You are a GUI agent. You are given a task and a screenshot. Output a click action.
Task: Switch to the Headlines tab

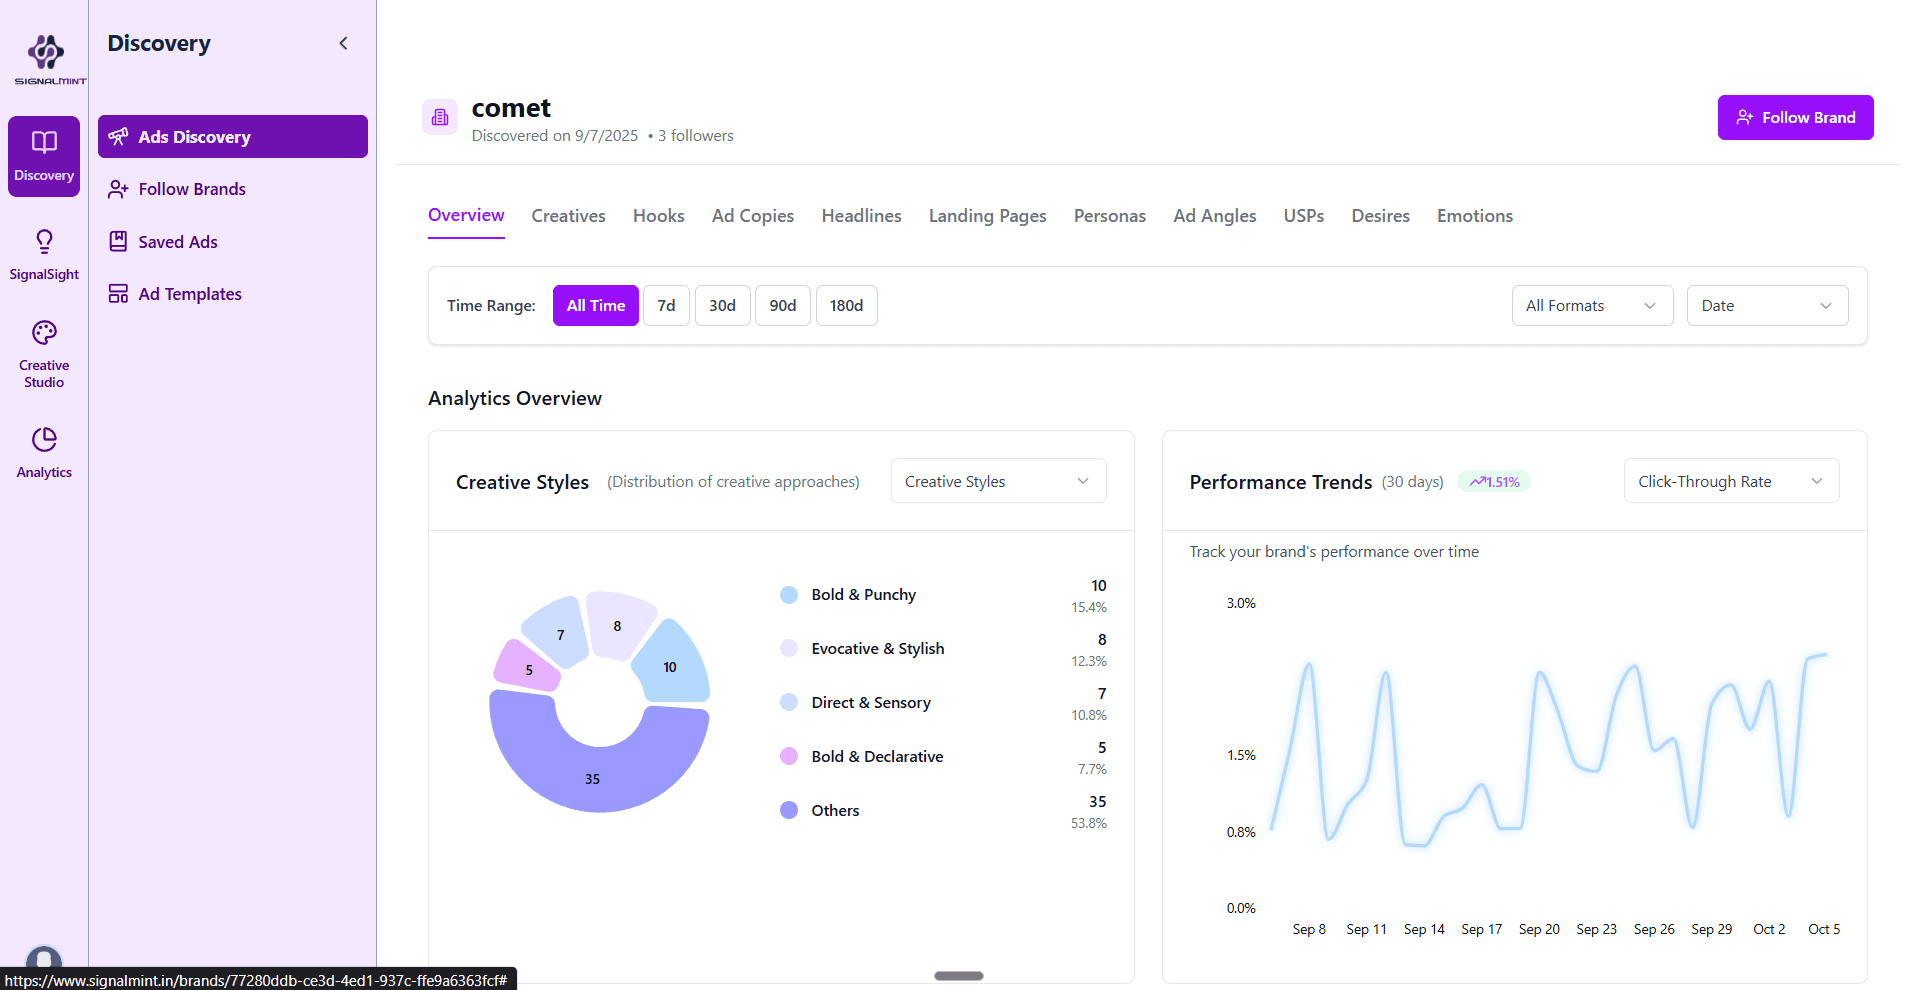(860, 216)
